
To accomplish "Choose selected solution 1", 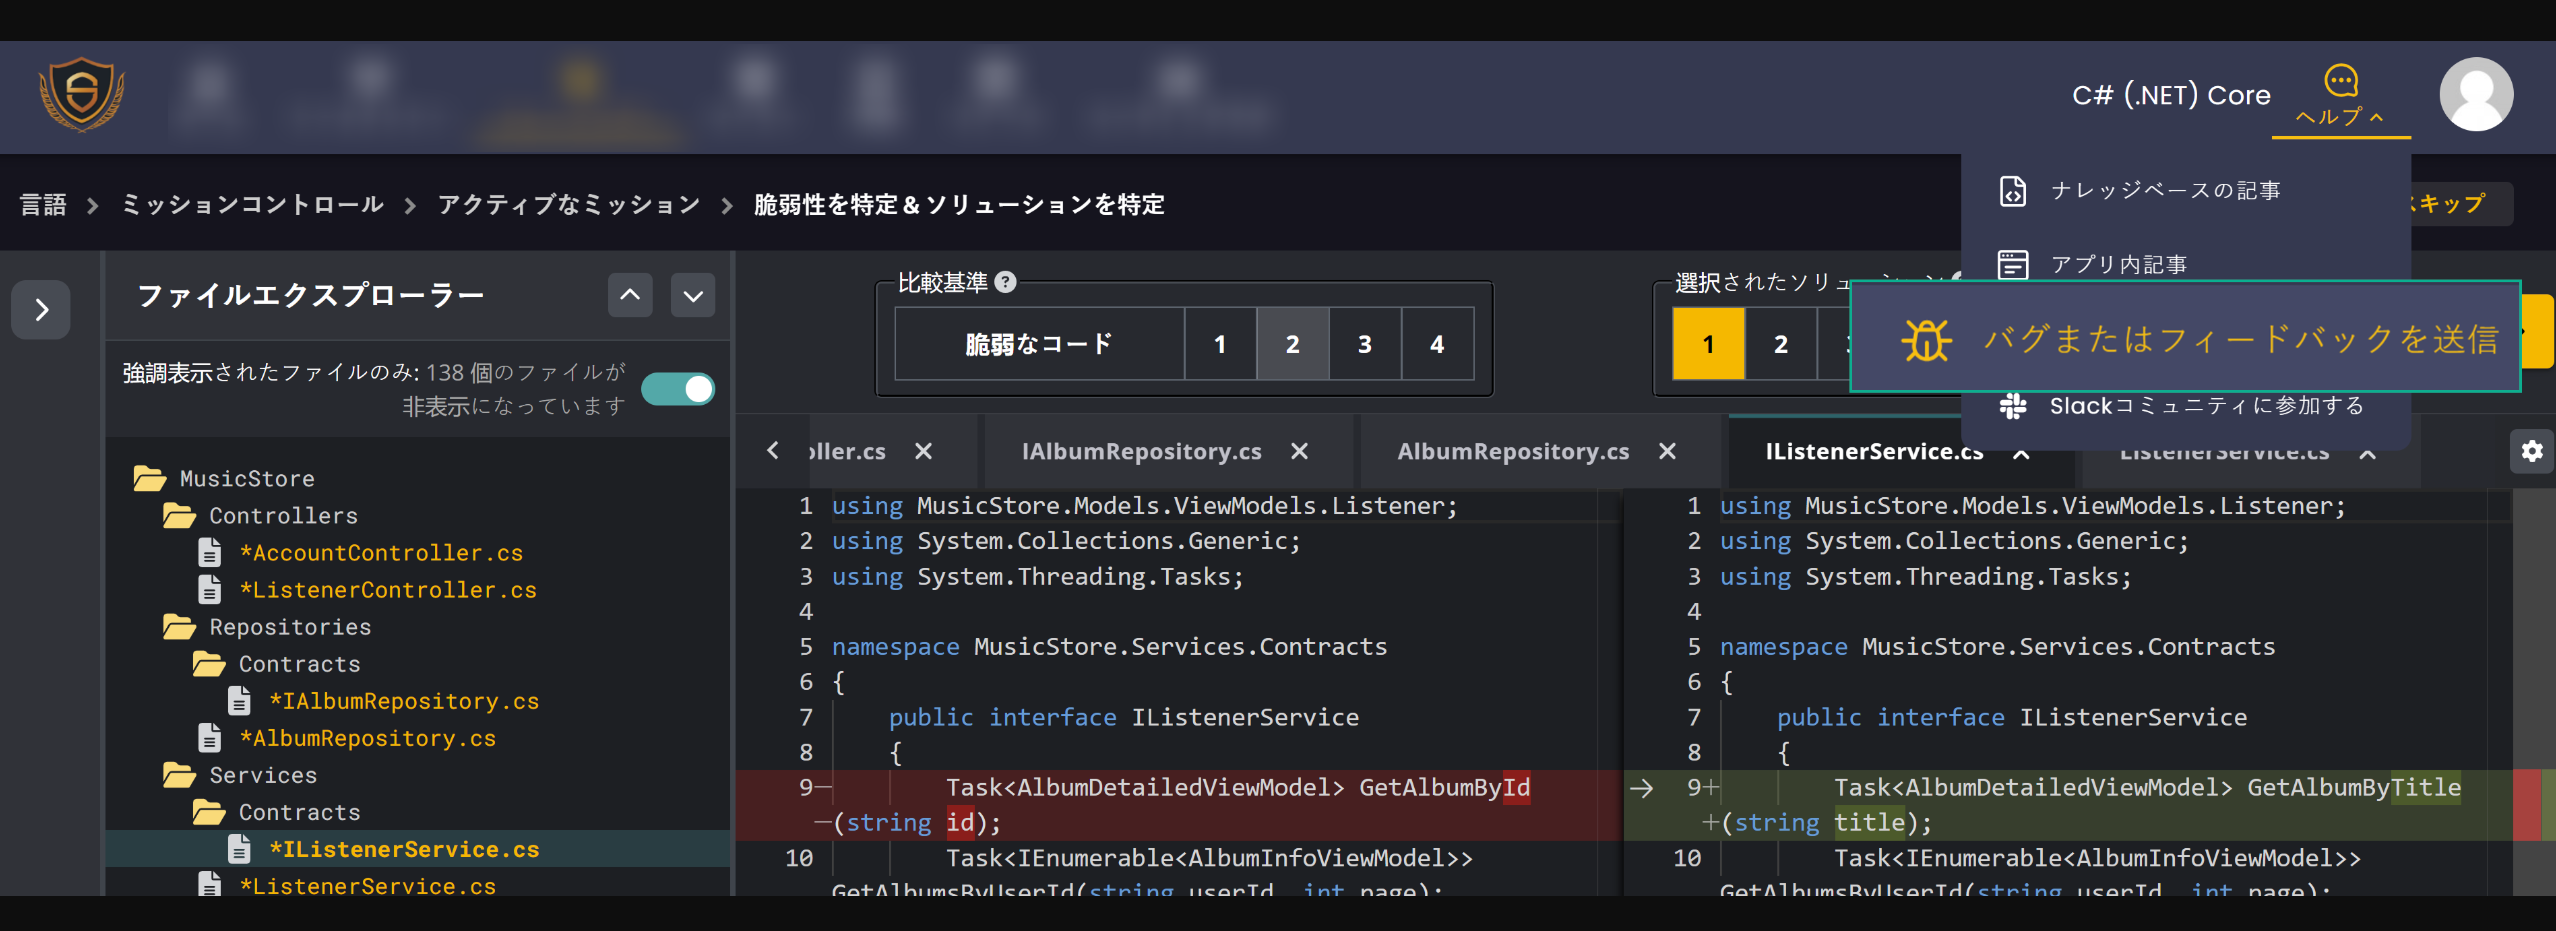I will point(1708,344).
